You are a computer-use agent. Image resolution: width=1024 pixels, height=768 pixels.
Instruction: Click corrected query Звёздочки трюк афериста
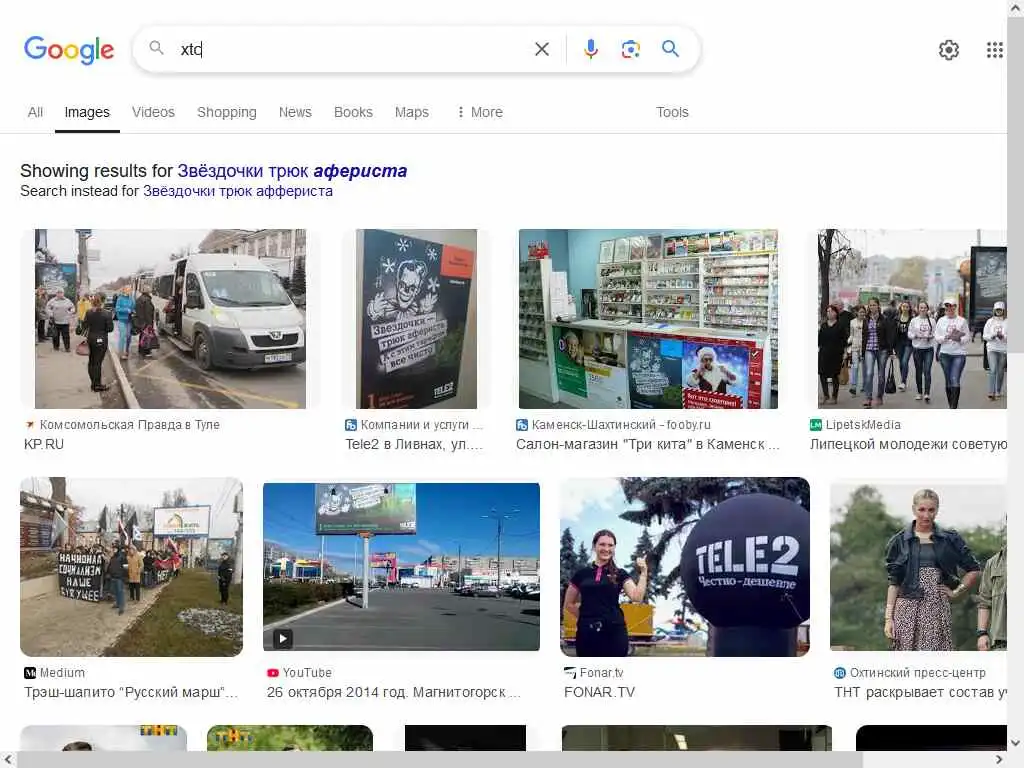292,171
